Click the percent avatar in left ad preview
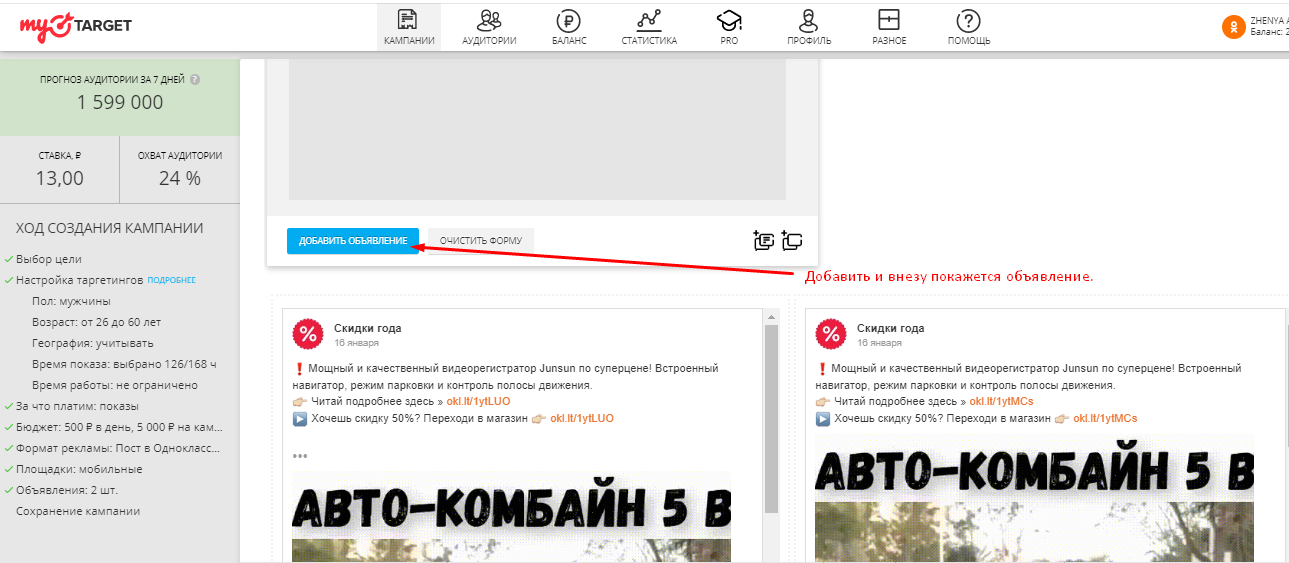 [x=308, y=335]
